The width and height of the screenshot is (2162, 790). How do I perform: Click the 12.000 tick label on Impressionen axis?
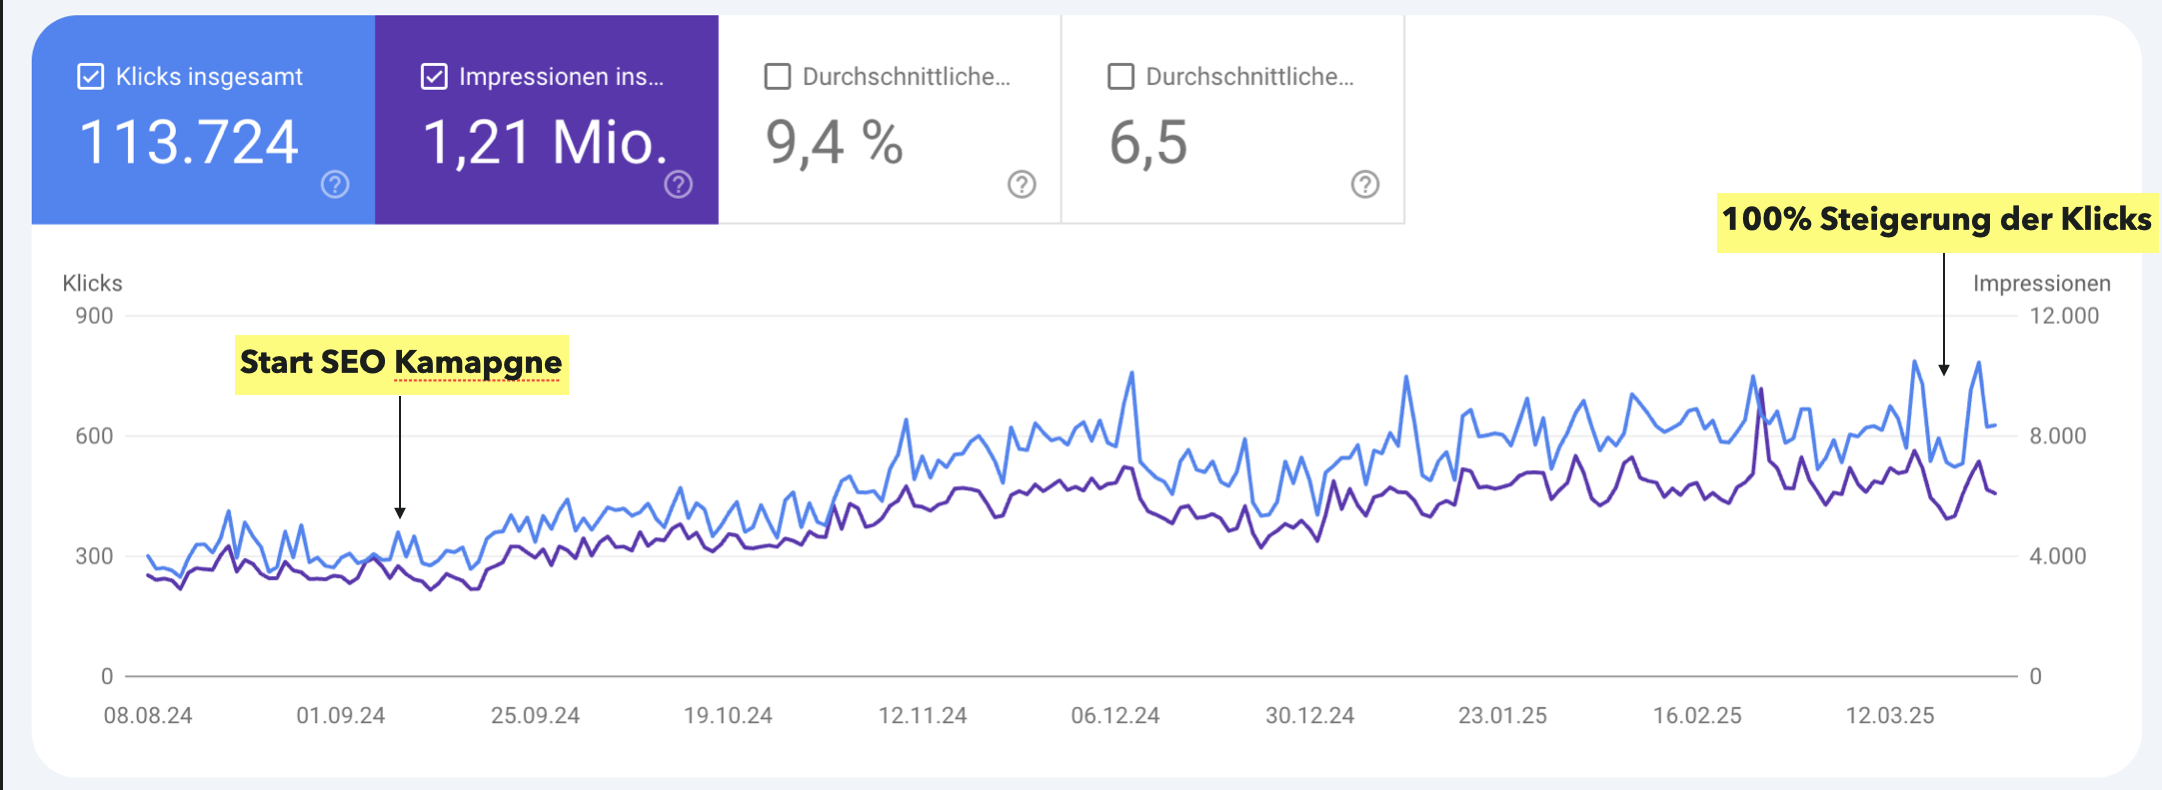coord(2063,316)
